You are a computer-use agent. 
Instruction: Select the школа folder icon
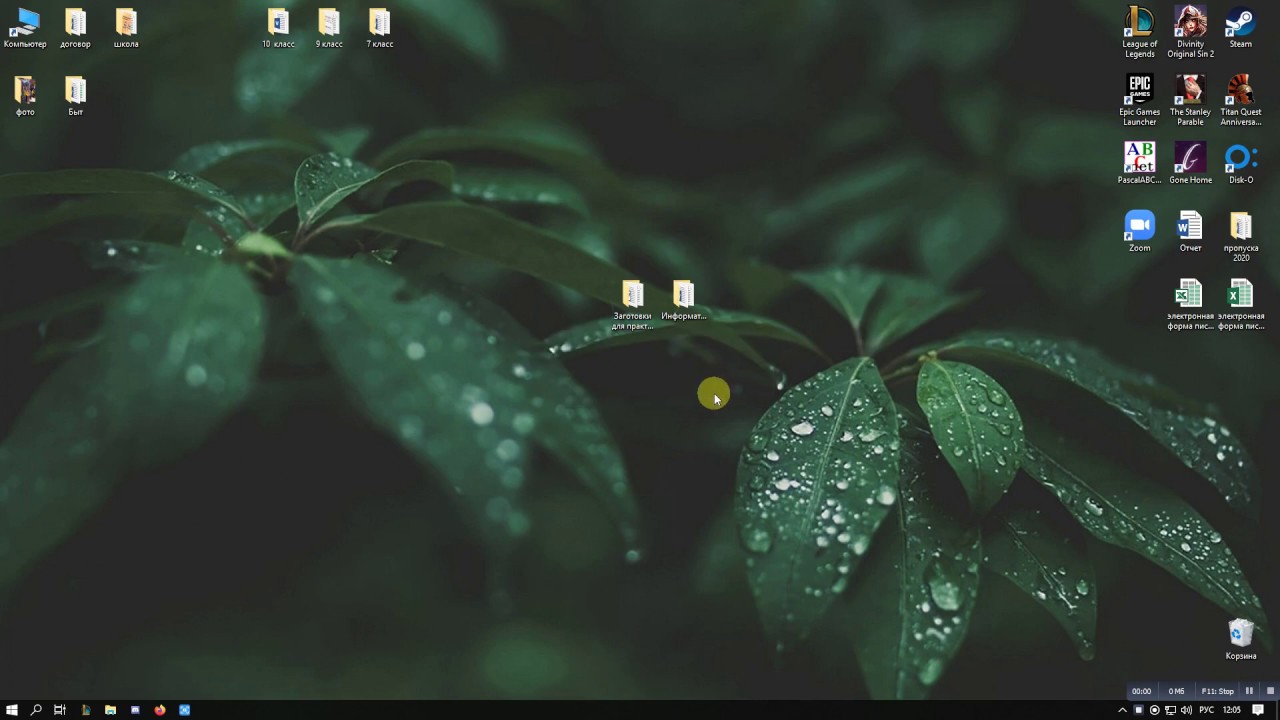point(126,28)
